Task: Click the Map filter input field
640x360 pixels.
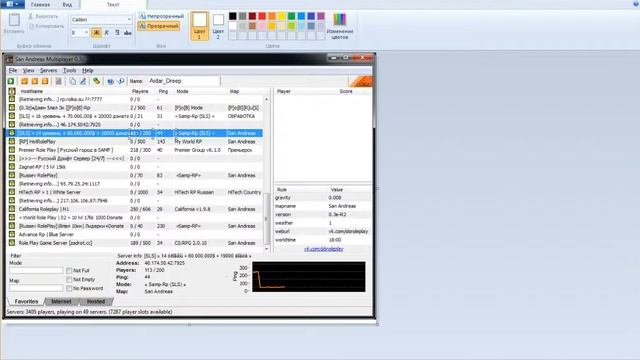Action: click(36, 288)
